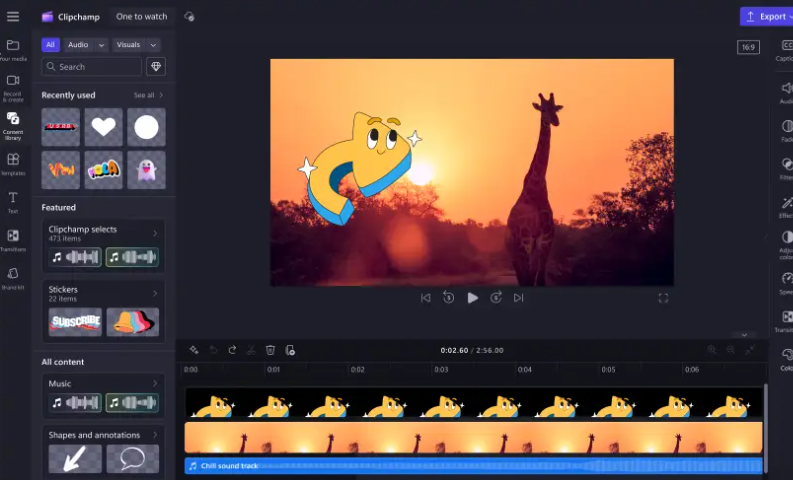This screenshot has width=793, height=480.
Task: Forward five seconds in preview
Action: 496,297
